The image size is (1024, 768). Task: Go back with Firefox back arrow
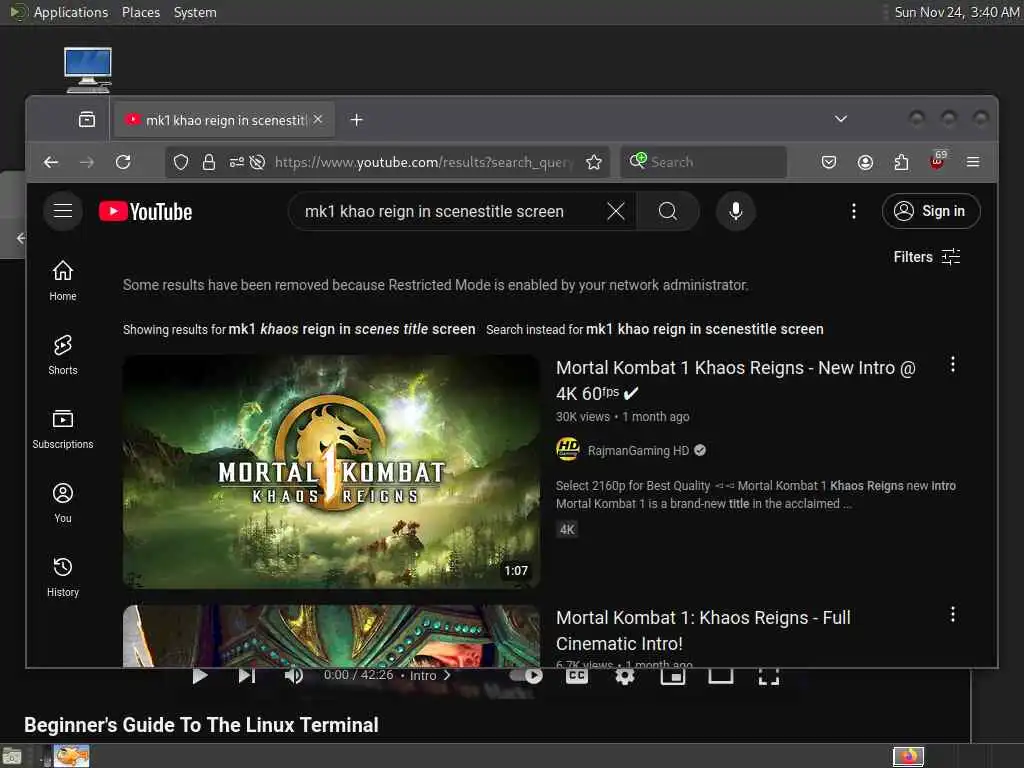click(51, 162)
